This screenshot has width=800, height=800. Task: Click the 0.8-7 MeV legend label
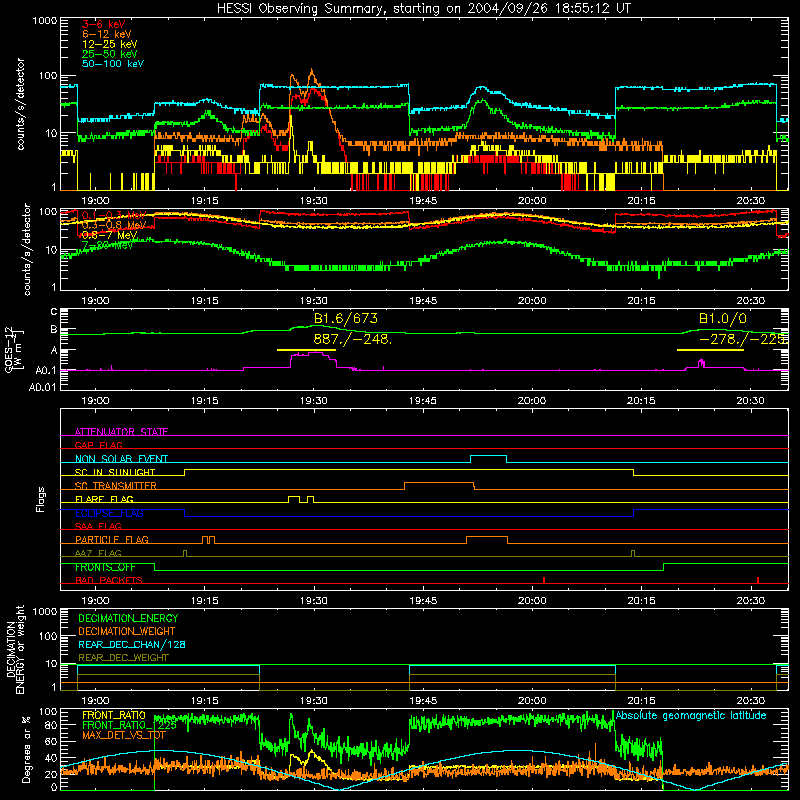pos(109,235)
